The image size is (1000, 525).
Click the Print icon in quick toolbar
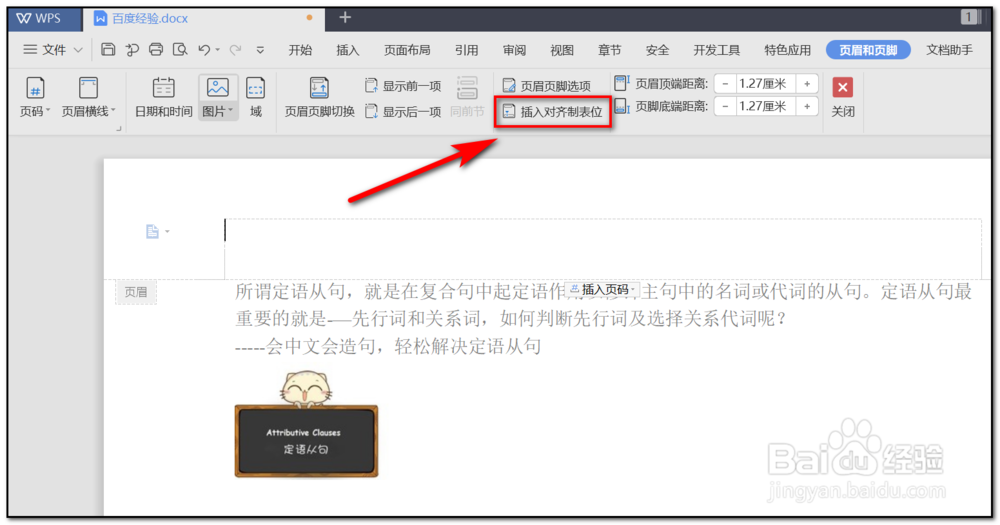(x=156, y=49)
